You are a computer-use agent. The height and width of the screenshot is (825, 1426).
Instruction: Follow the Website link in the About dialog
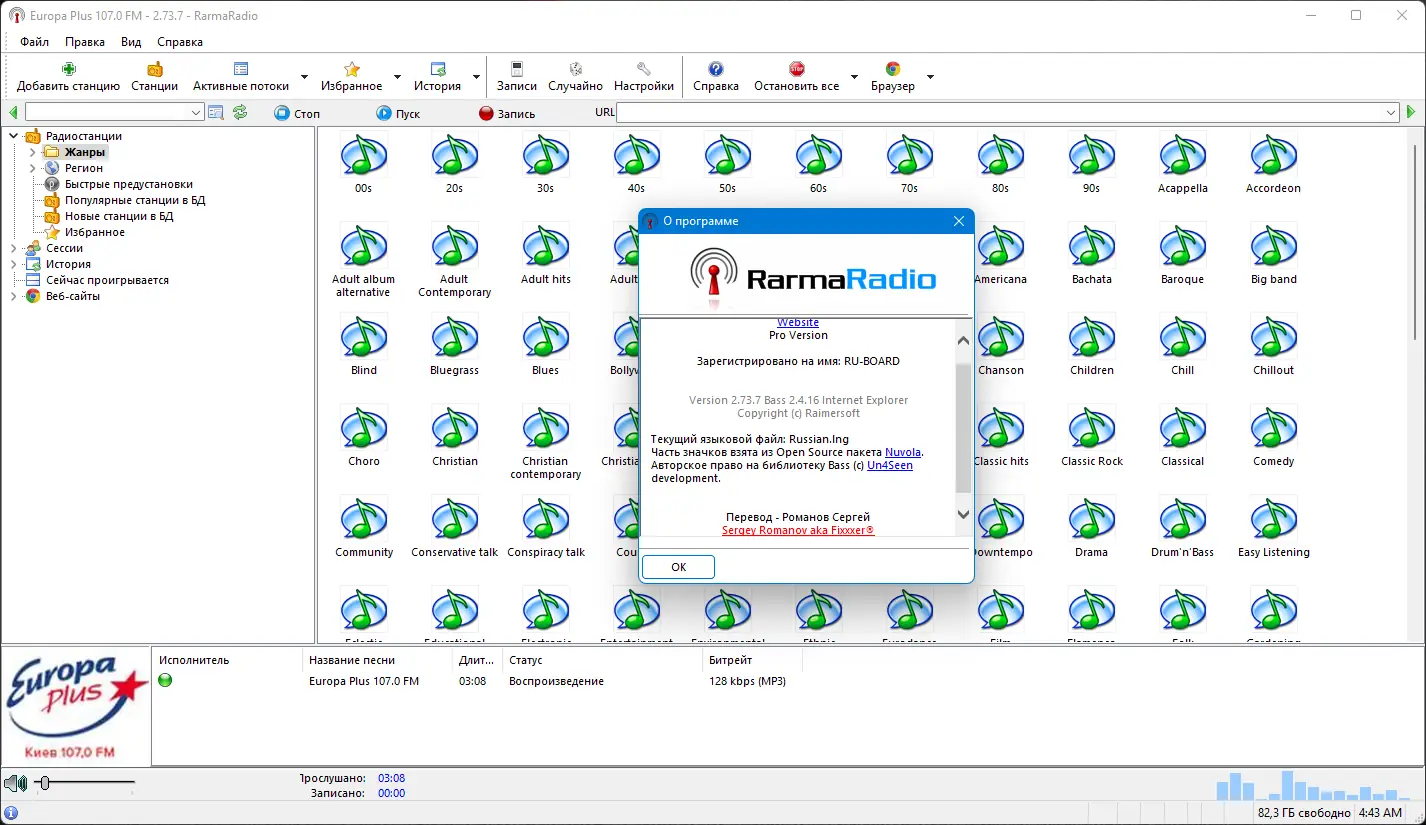click(797, 321)
